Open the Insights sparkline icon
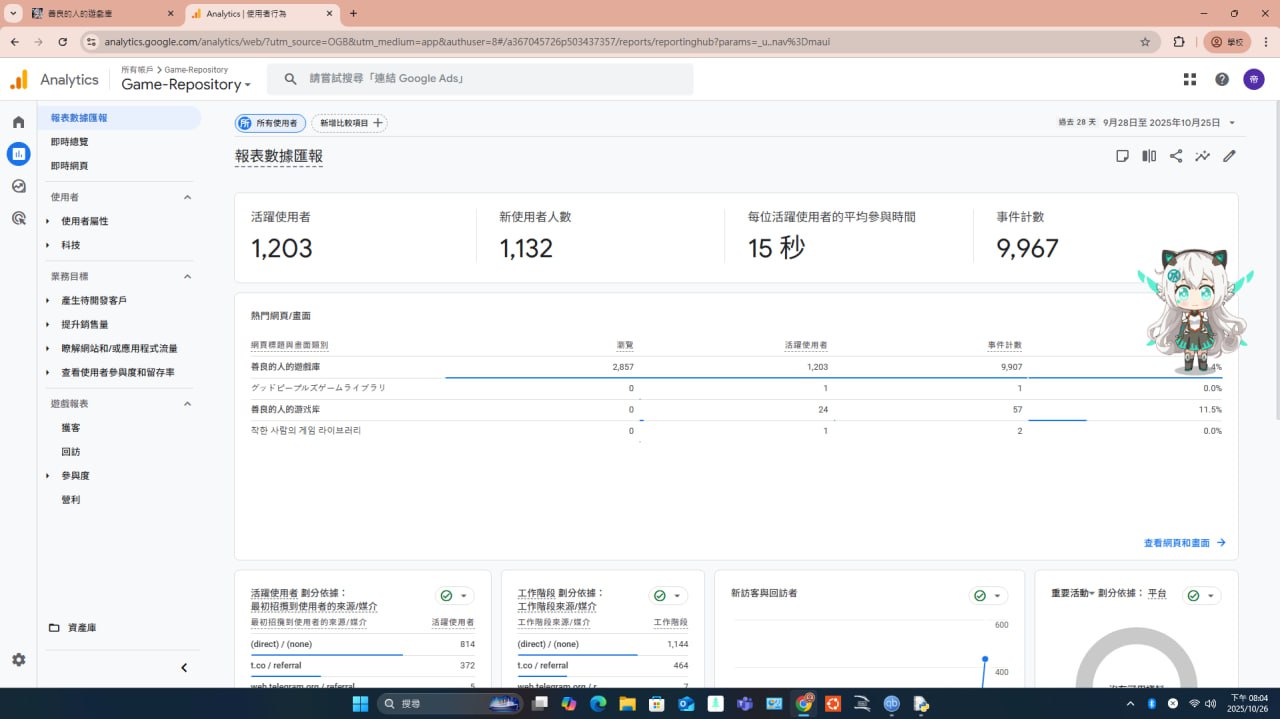1280x719 pixels. coord(1202,156)
